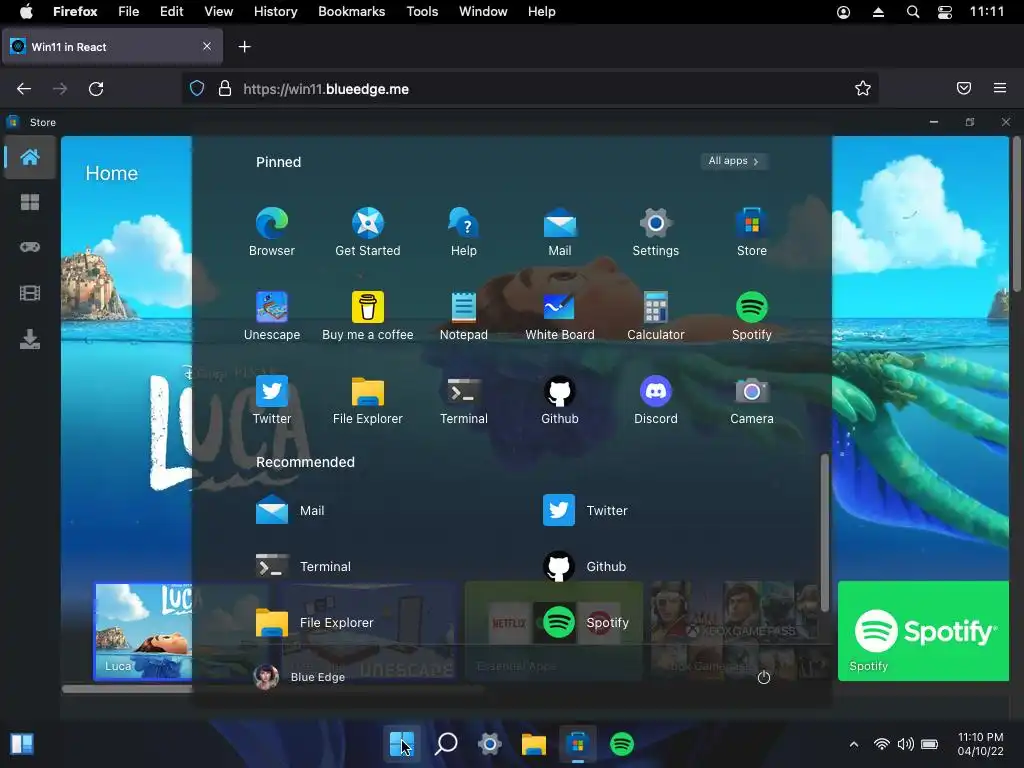Open Firefox History menu
The image size is (1024, 768).
click(275, 12)
